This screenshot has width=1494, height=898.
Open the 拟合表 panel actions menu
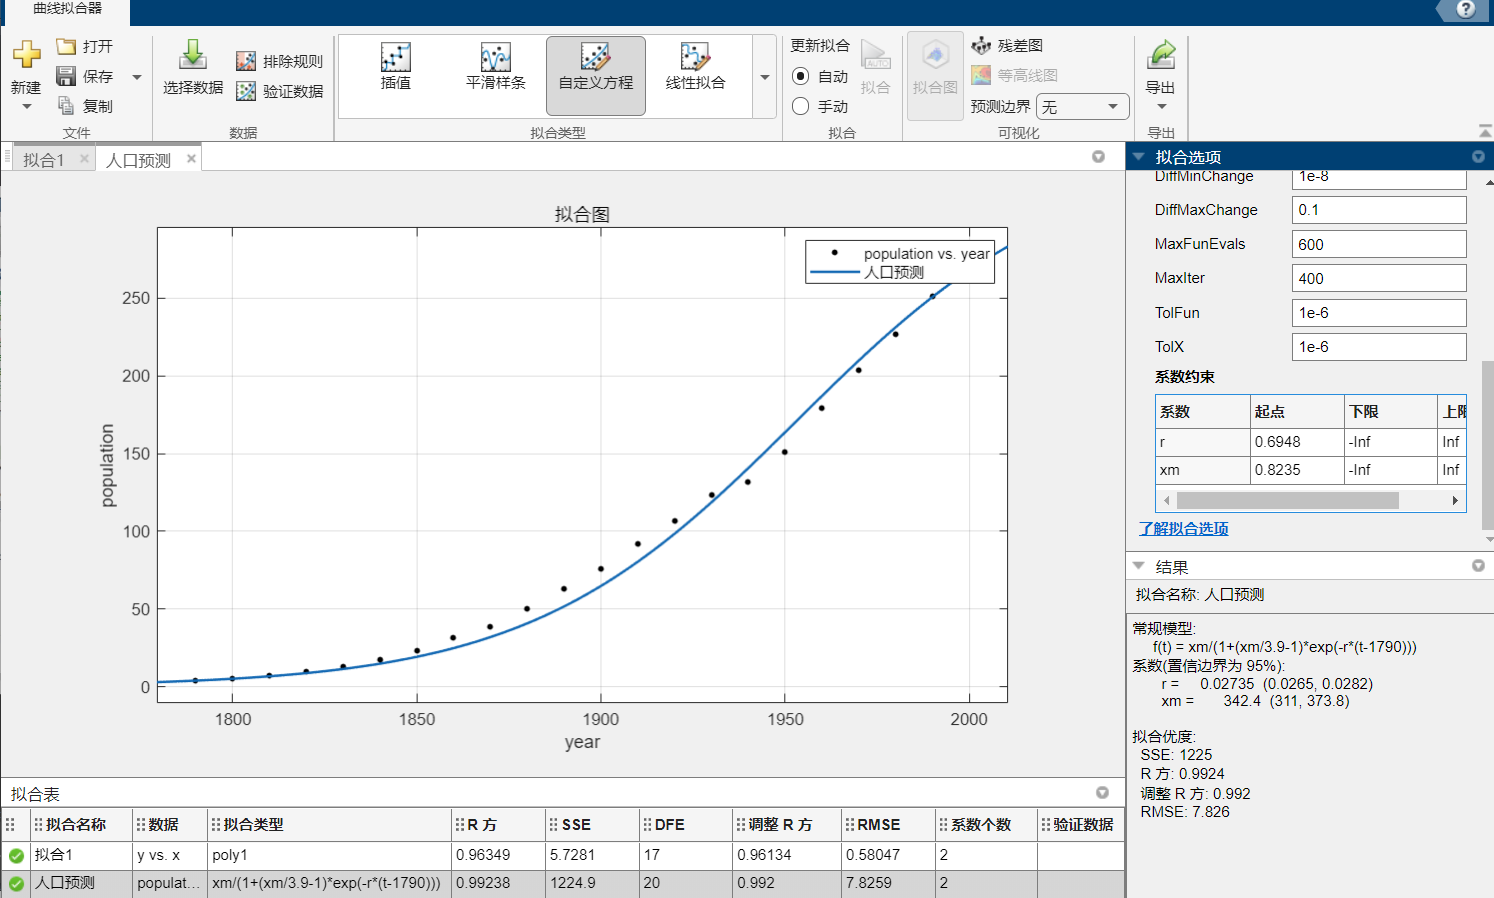[1102, 793]
